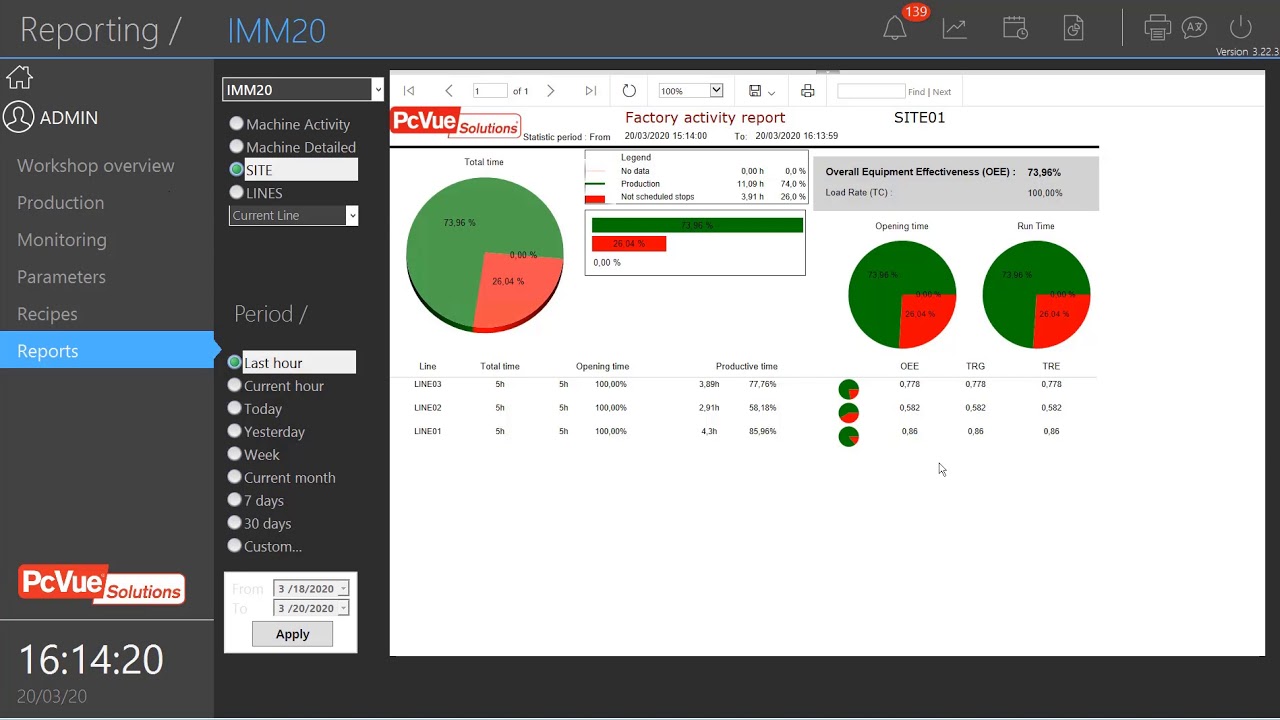The height and width of the screenshot is (720, 1280).
Task: Click the Apply button
Action: tap(292, 634)
